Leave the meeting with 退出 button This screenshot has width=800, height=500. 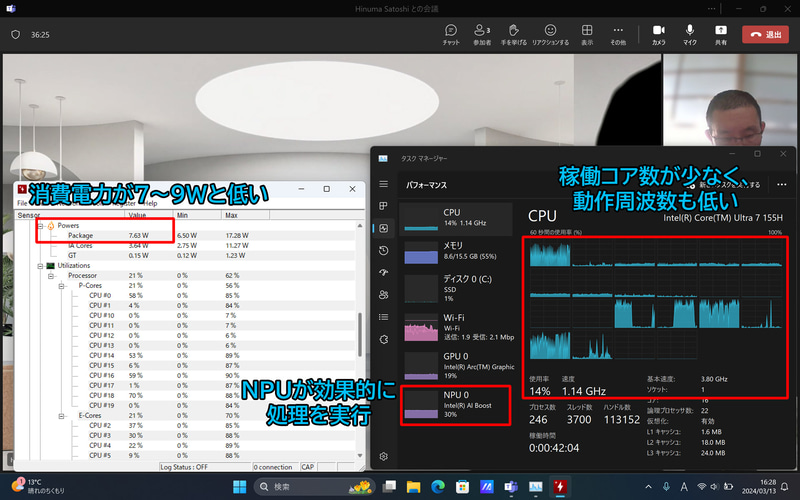point(765,35)
